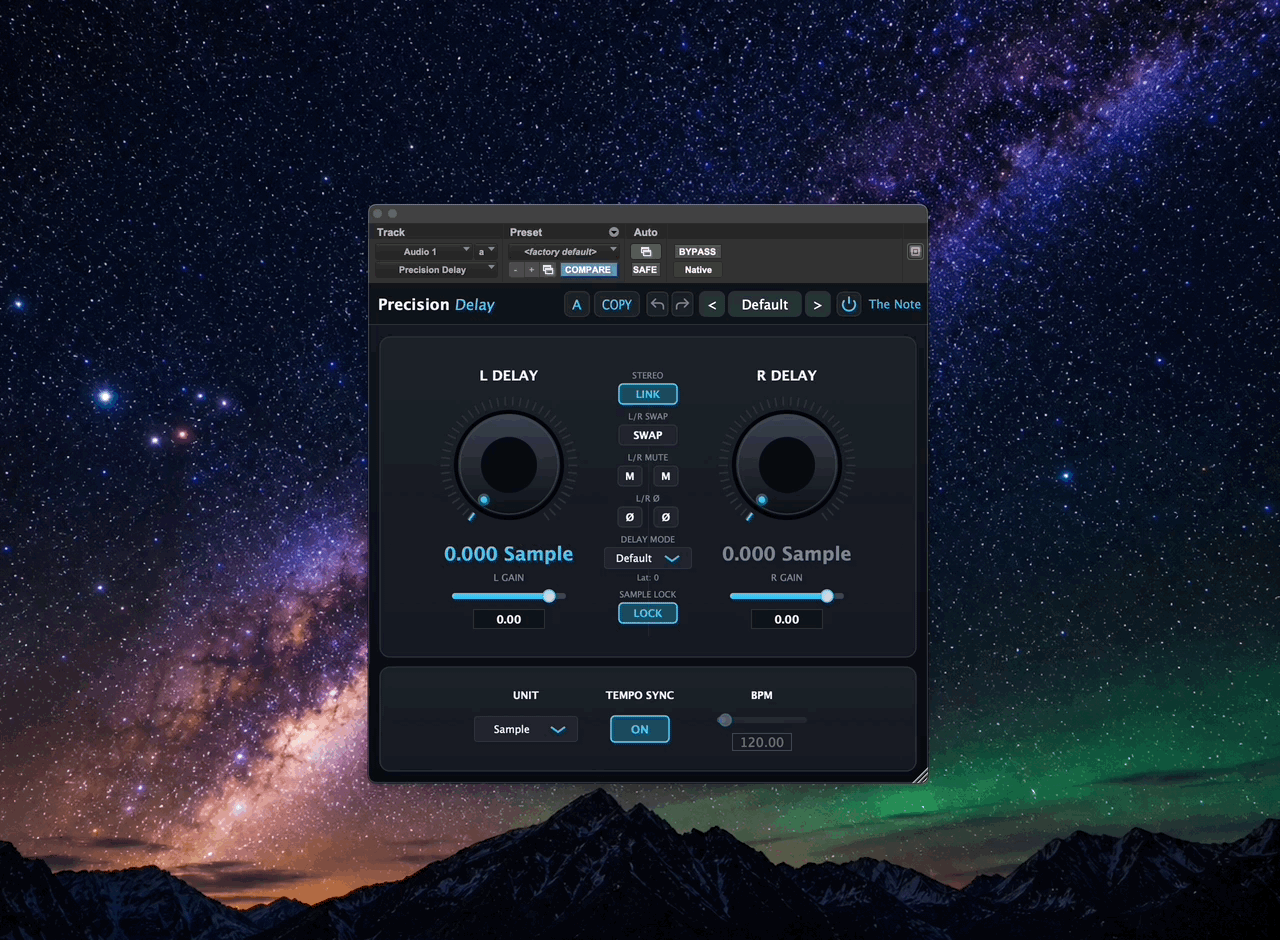1280x940 pixels.
Task: Click The Note link
Action: (895, 305)
